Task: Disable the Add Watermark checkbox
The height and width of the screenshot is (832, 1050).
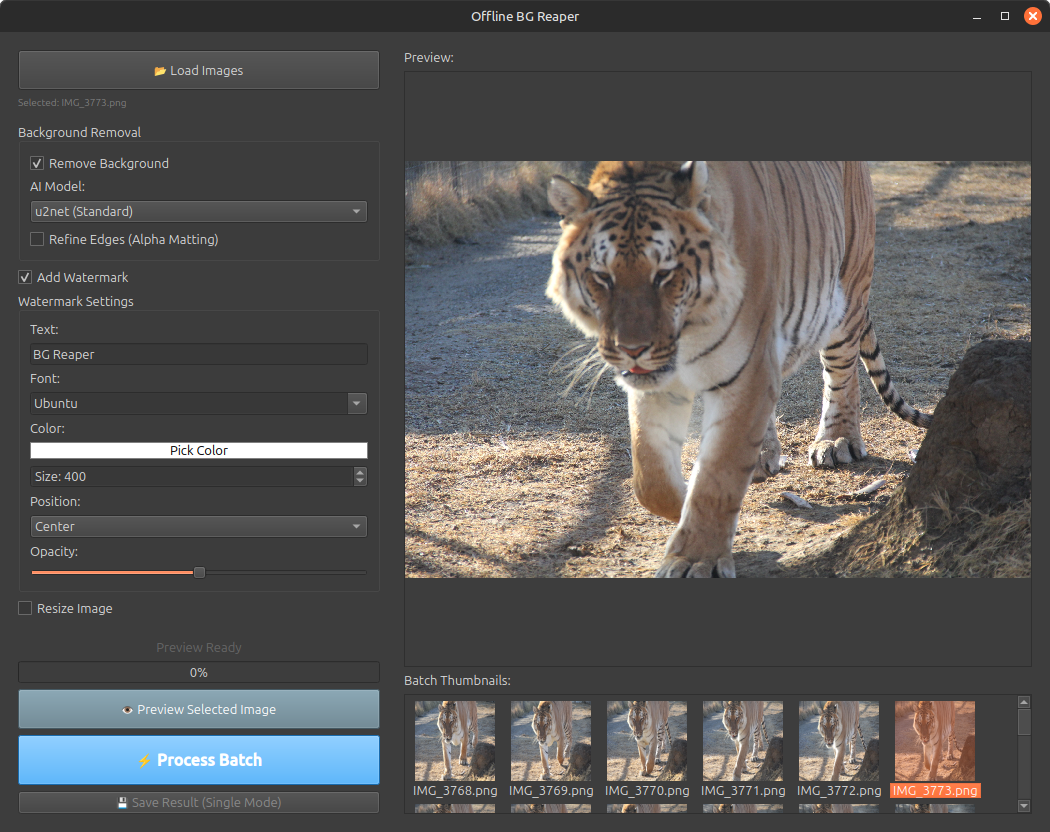Action: pos(25,277)
